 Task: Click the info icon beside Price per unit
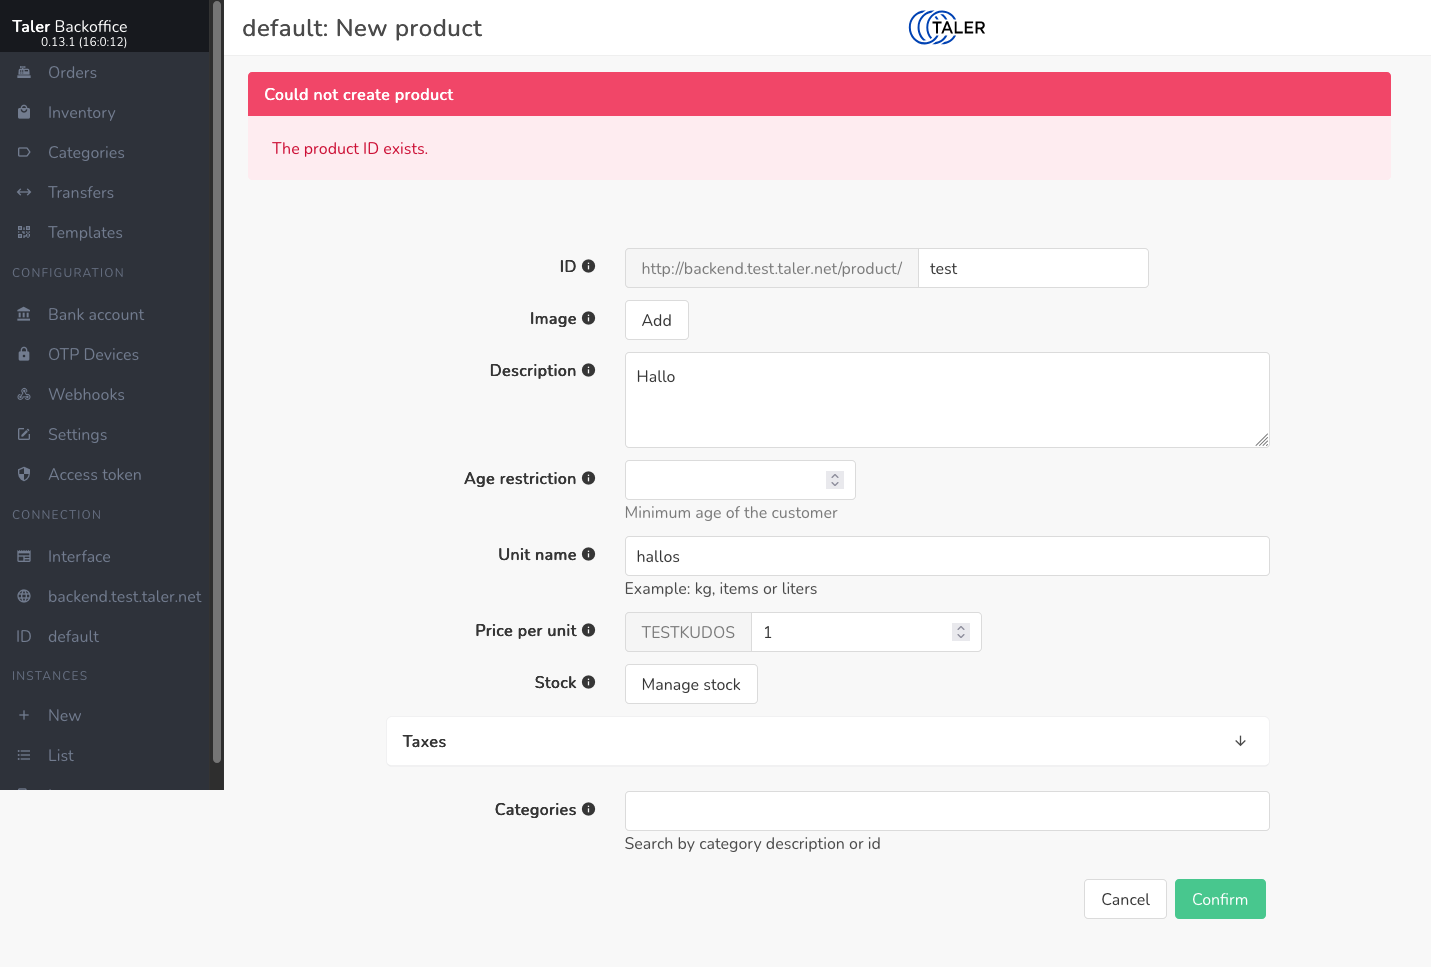coord(588,630)
